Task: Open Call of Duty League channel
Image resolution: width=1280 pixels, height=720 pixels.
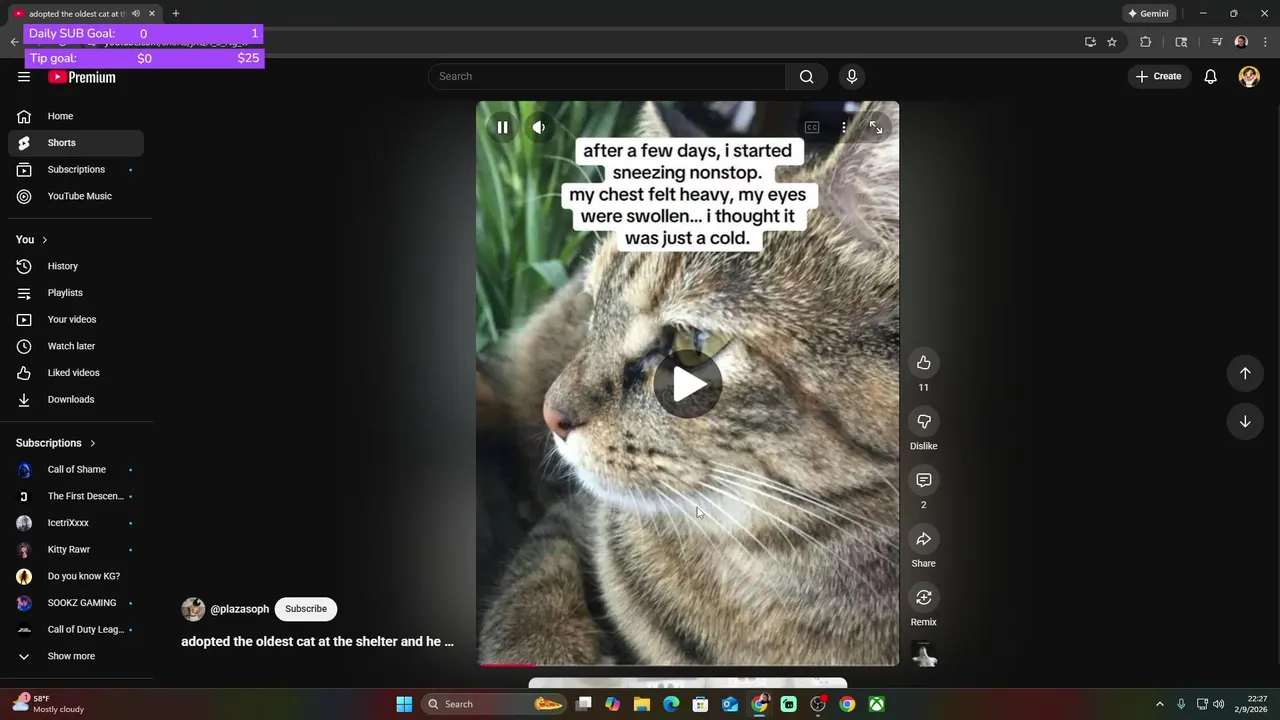Action: point(76,630)
